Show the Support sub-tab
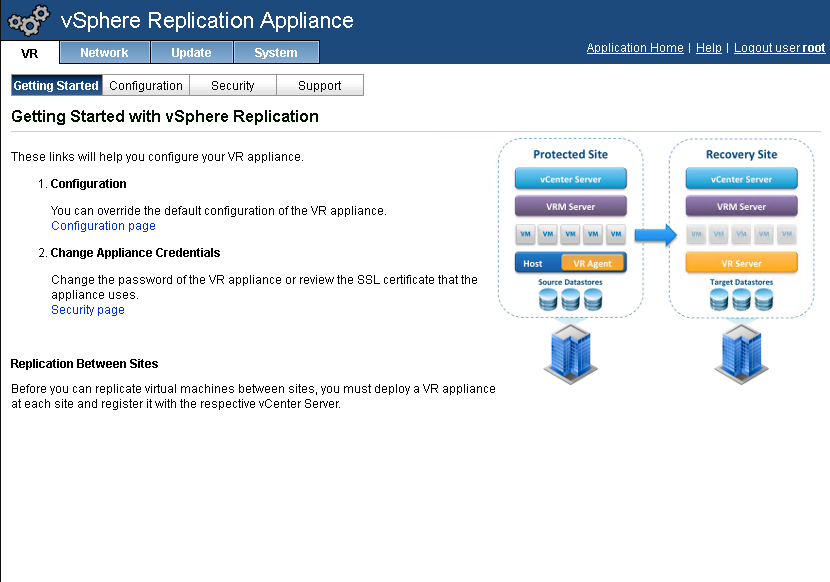Screen dimensions: 830x582 coord(320,86)
